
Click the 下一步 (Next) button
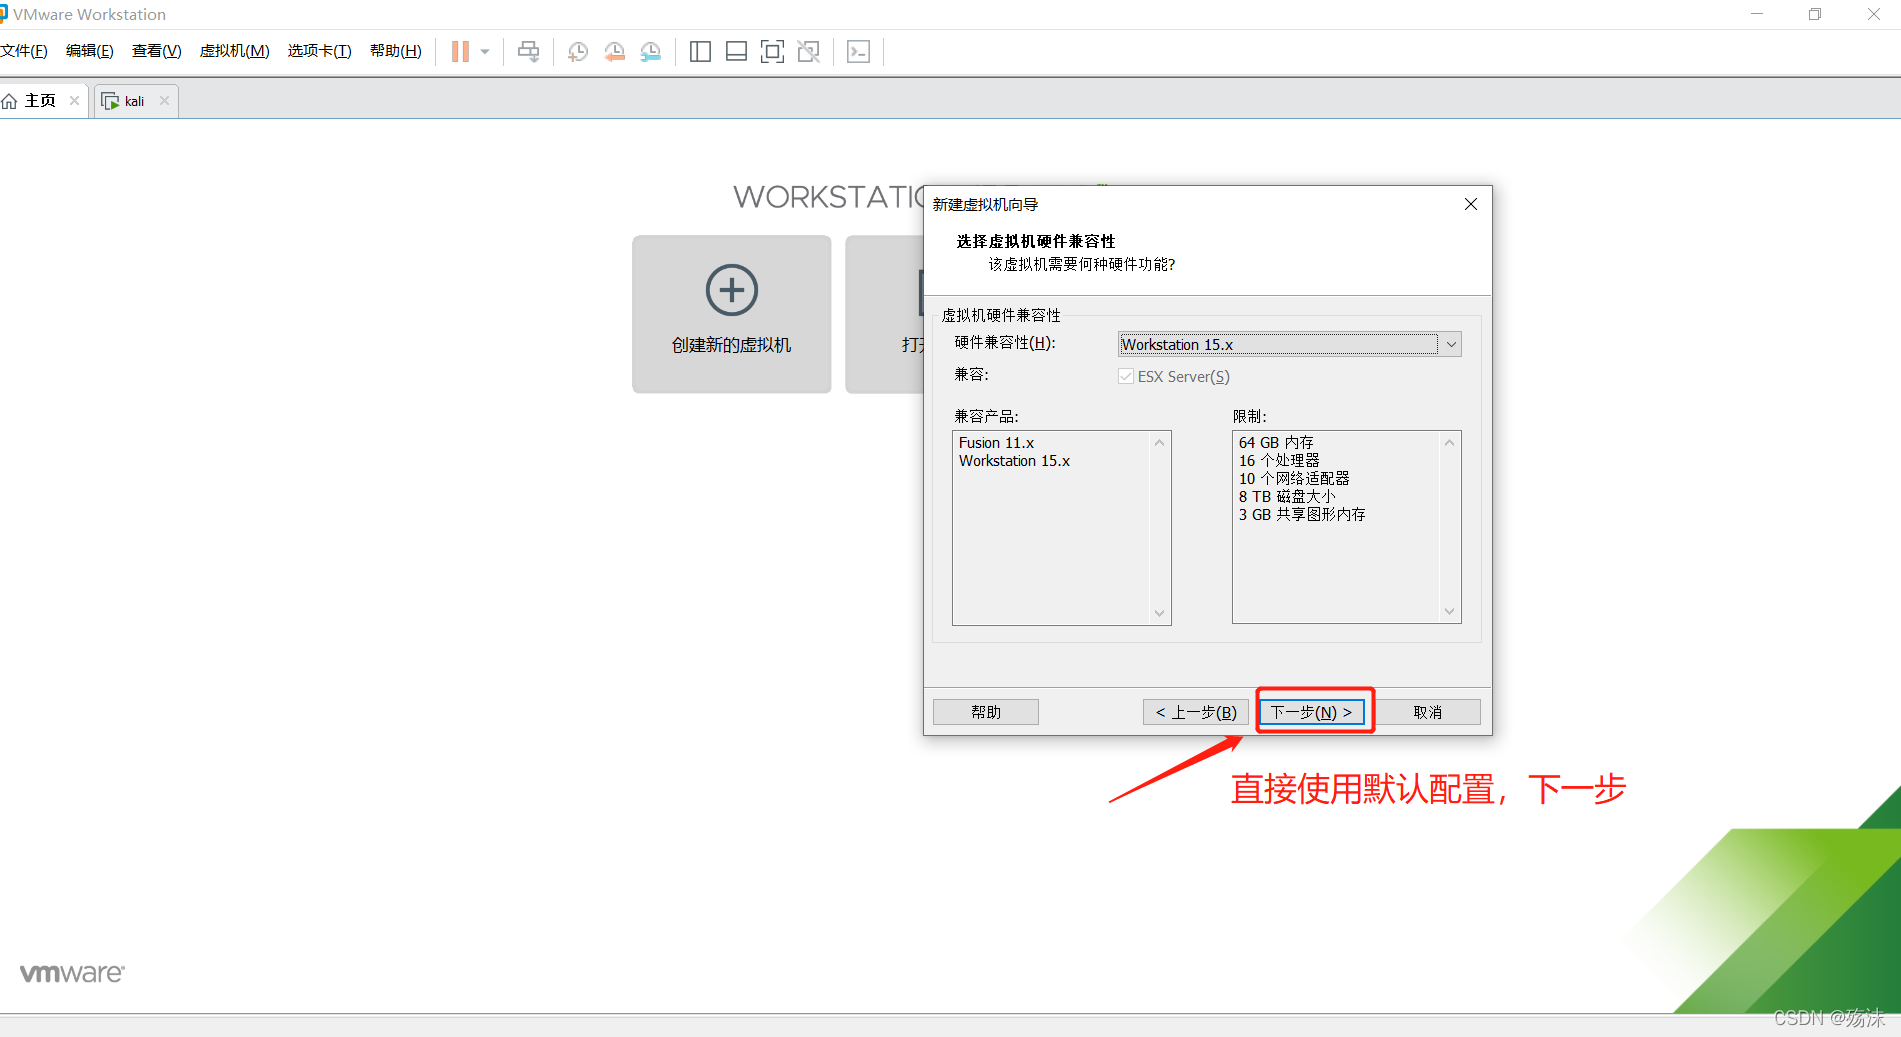pos(1311,712)
